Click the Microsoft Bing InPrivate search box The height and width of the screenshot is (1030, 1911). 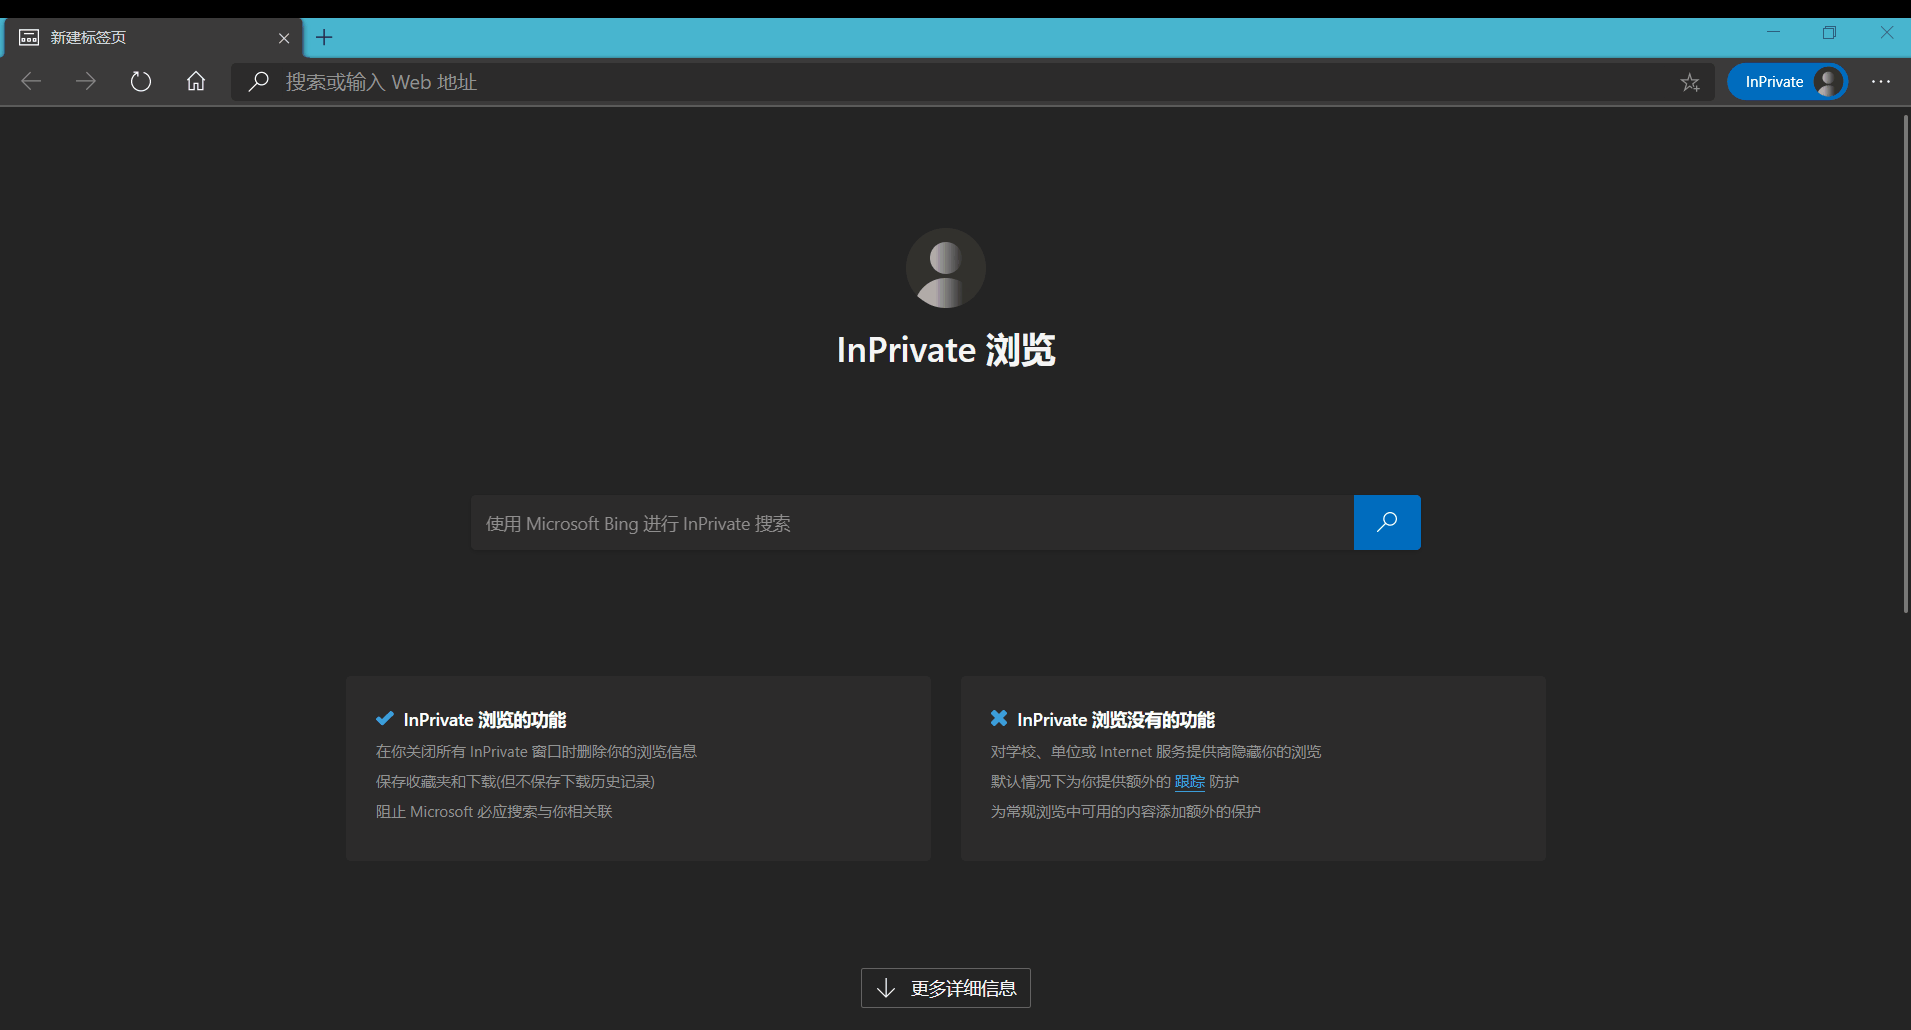(x=910, y=523)
